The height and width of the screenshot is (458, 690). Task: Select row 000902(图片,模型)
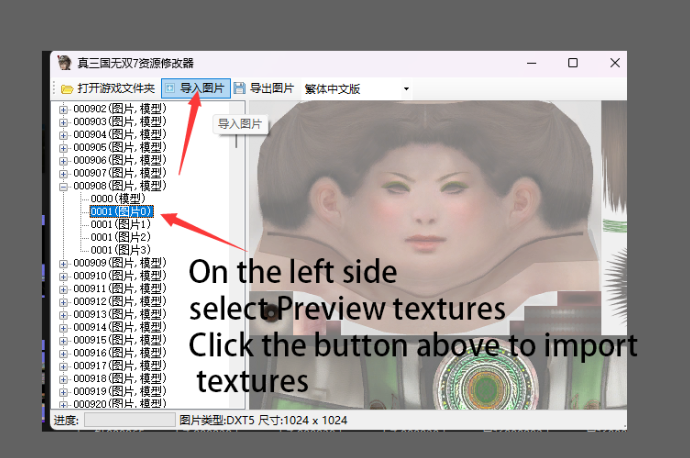120,109
